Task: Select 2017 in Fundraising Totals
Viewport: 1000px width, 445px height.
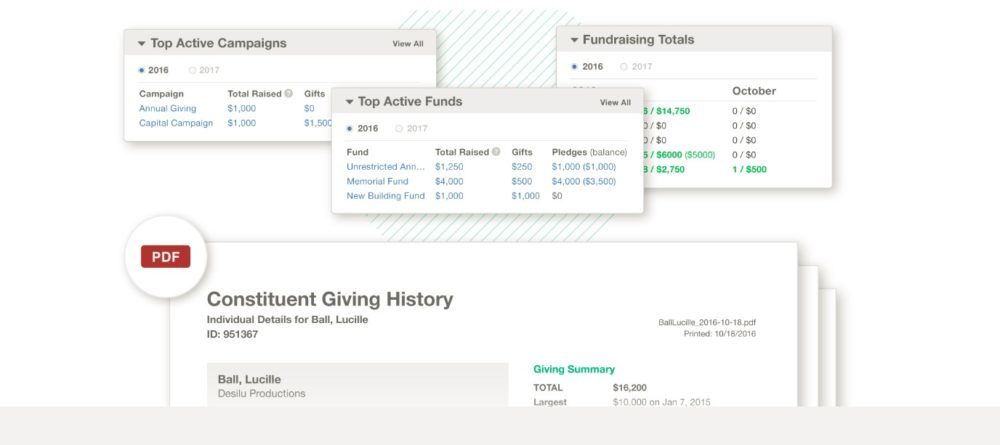Action: (x=624, y=66)
